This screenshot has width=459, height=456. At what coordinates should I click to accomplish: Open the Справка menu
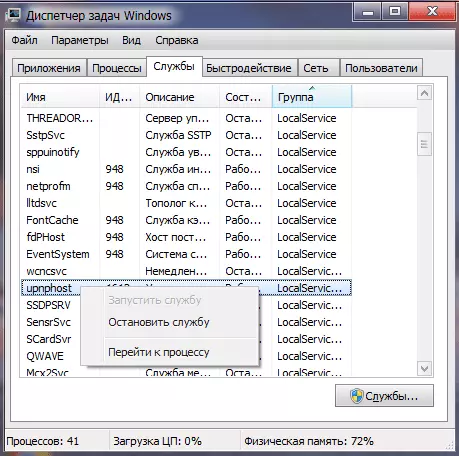click(177, 40)
